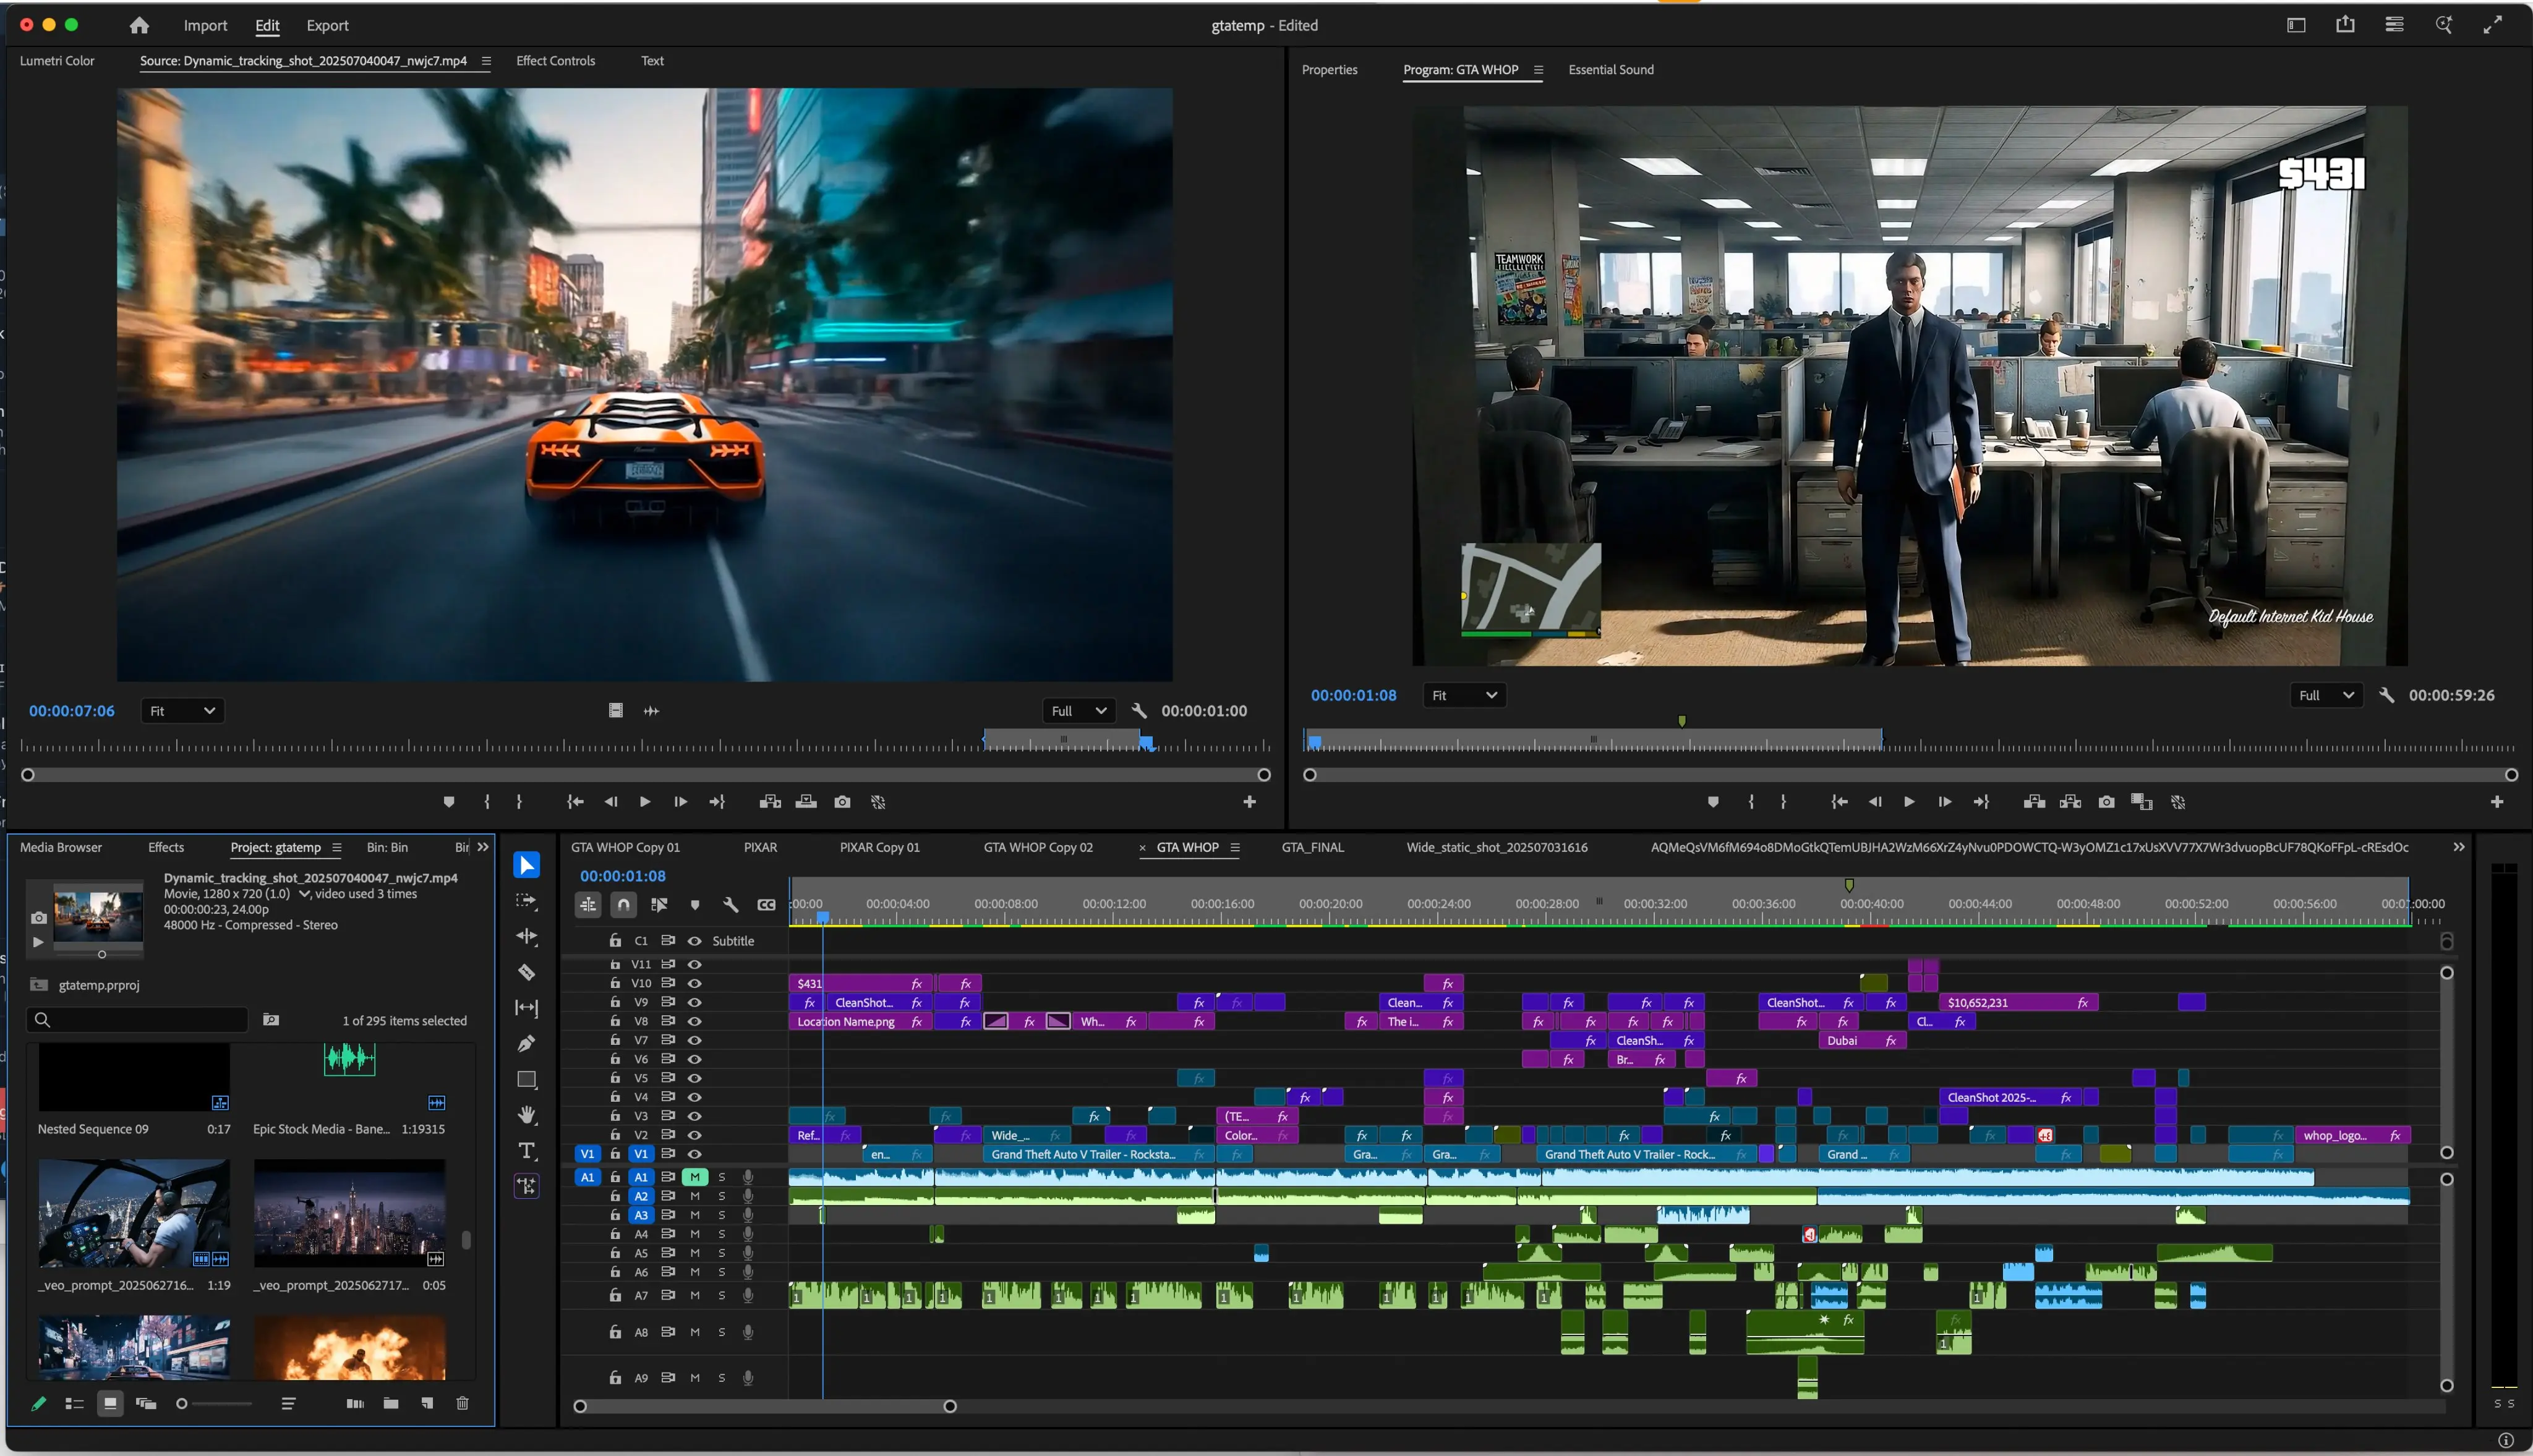Play the Program monitor sequence
The height and width of the screenshot is (1456, 2533).
1908,802
